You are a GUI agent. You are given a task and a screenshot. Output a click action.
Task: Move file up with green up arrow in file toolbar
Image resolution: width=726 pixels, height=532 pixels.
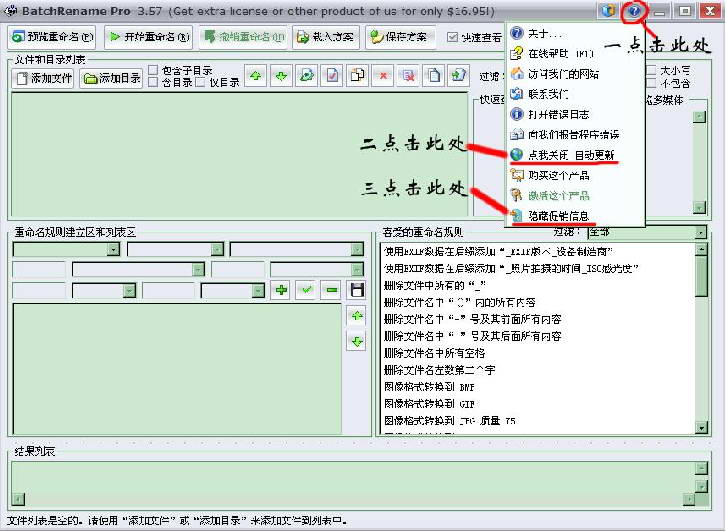coord(256,76)
